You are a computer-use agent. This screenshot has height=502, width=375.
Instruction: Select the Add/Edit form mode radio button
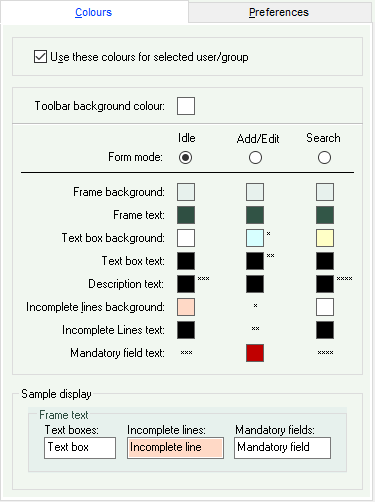pos(255,158)
